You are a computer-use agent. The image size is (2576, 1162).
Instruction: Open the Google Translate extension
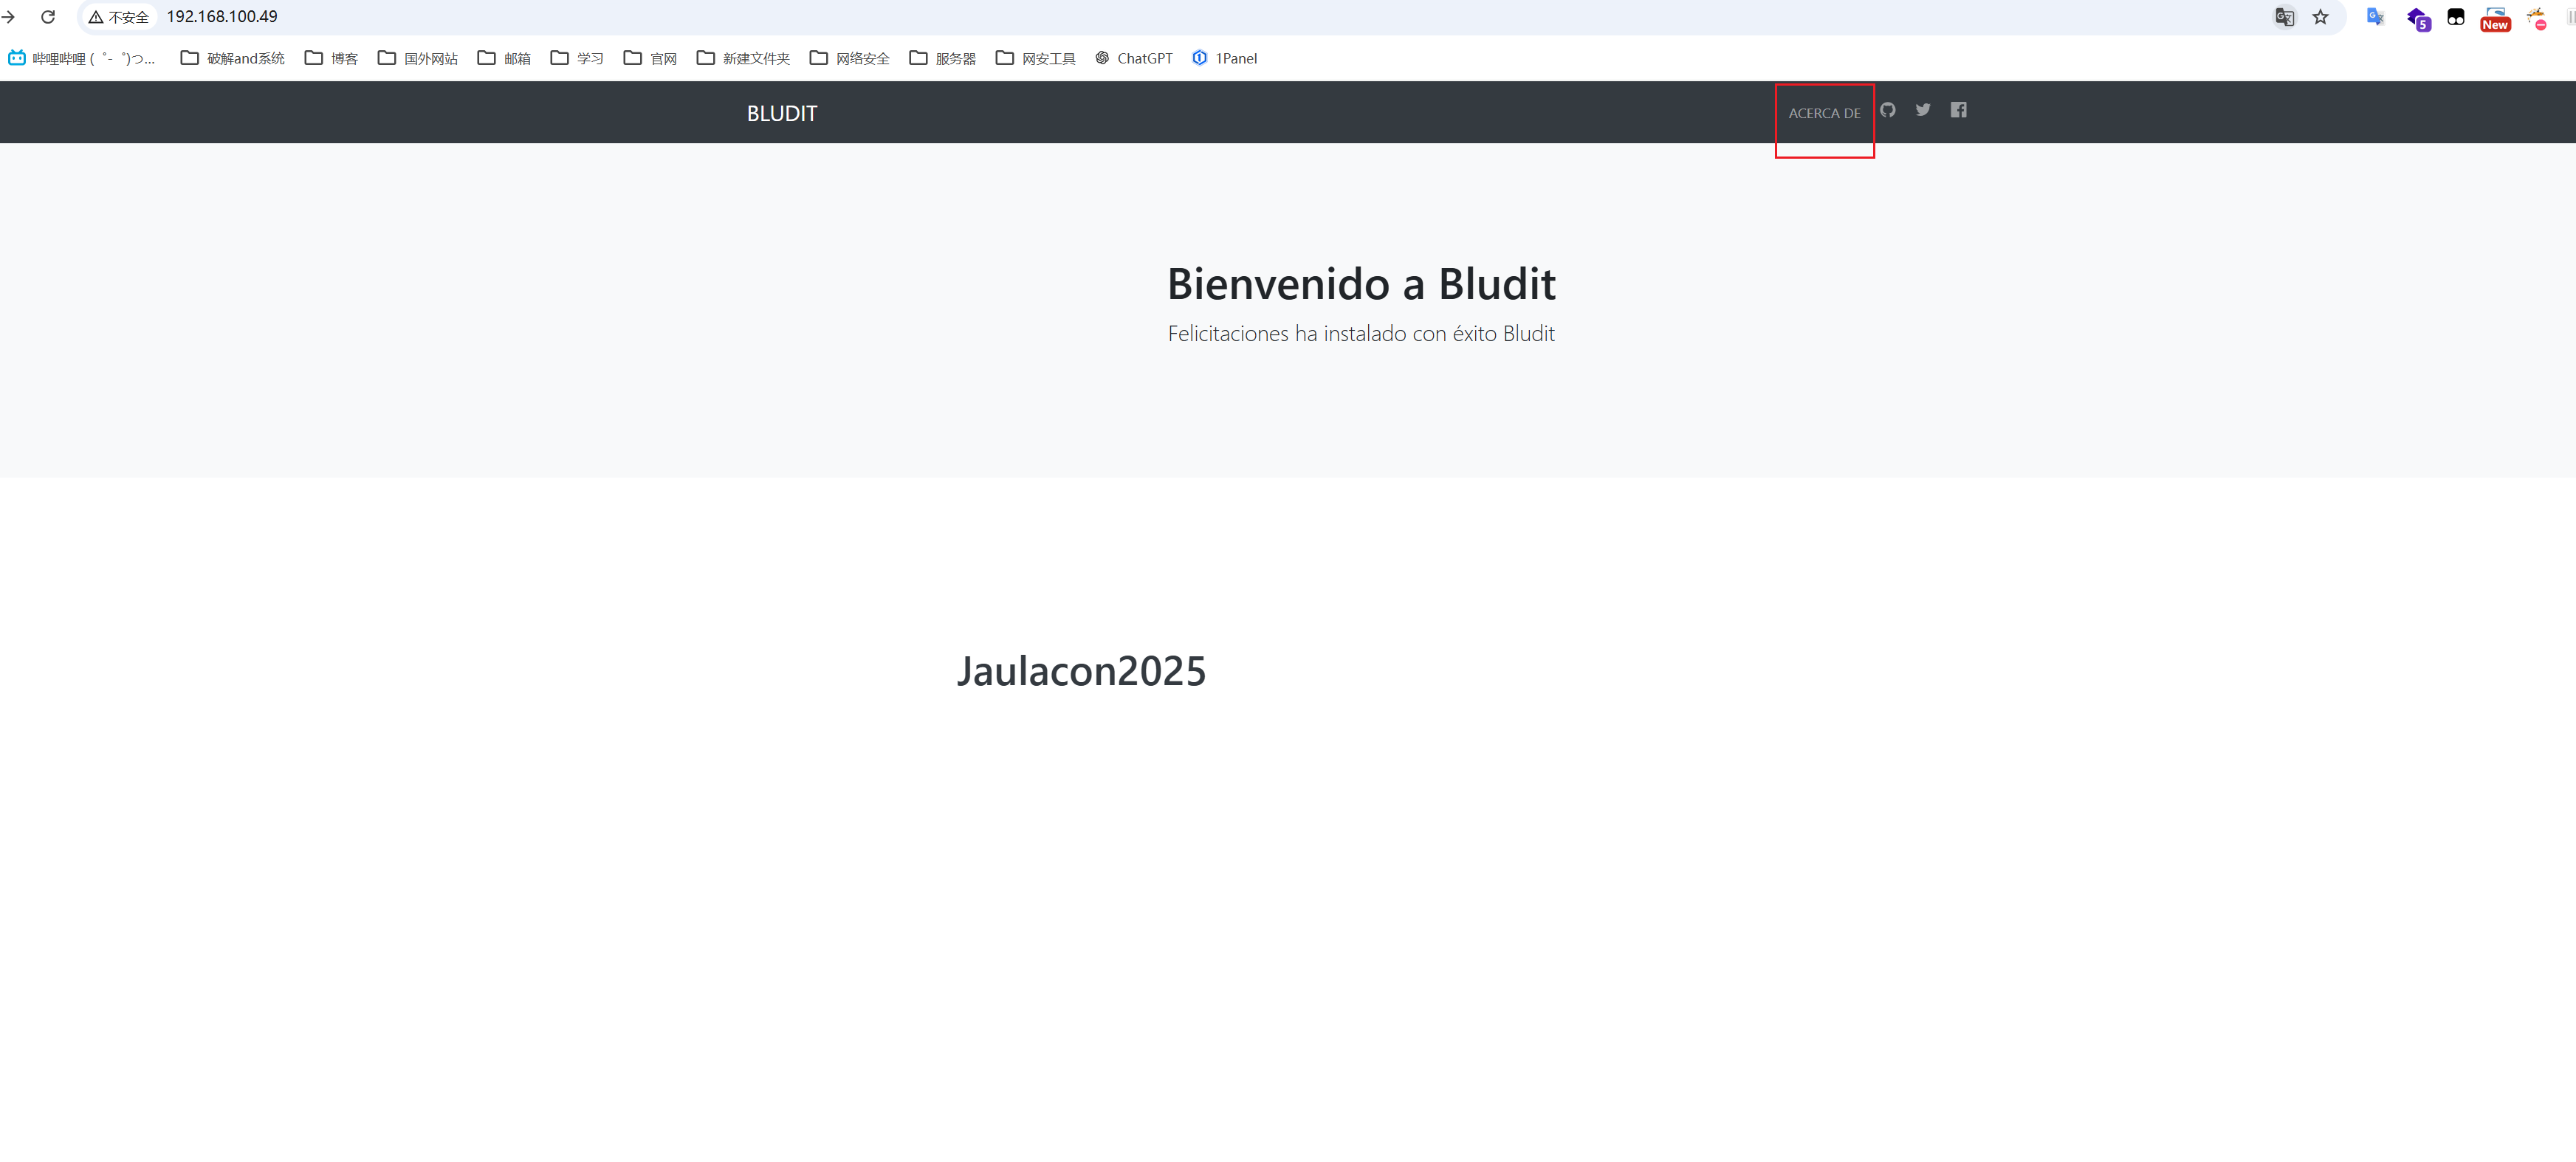pos(2375,17)
